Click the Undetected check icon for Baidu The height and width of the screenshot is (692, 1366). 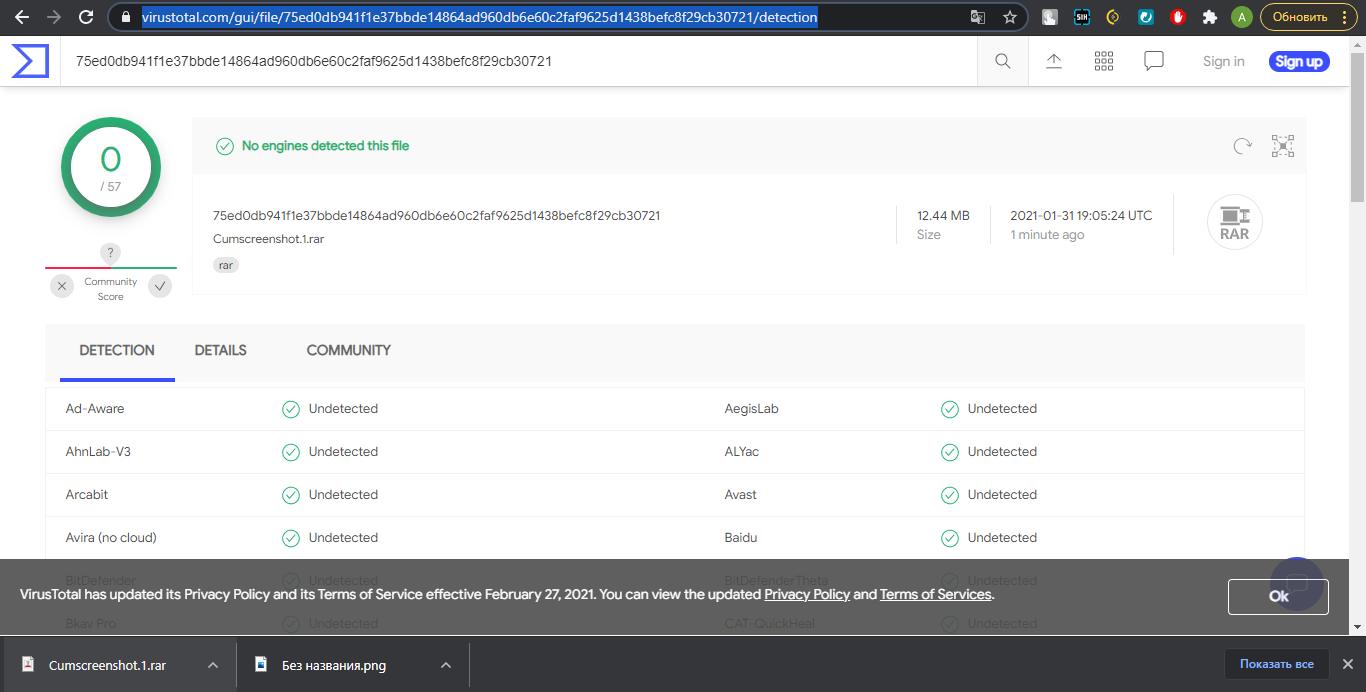click(x=950, y=538)
